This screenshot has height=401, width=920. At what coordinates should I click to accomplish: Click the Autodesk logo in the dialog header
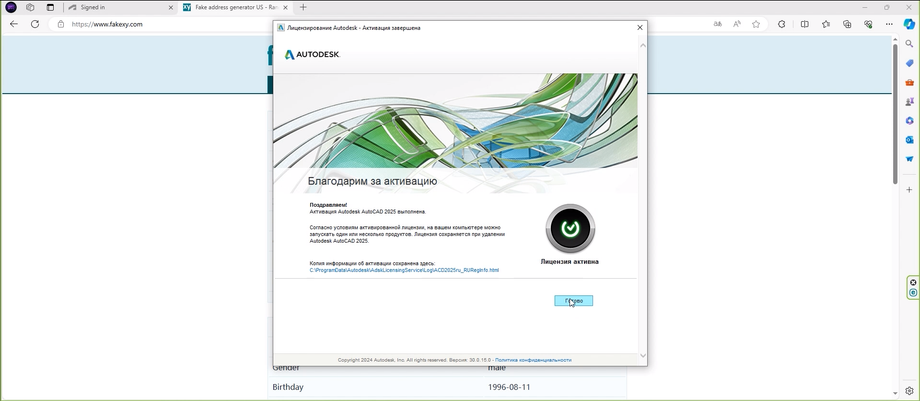point(312,55)
